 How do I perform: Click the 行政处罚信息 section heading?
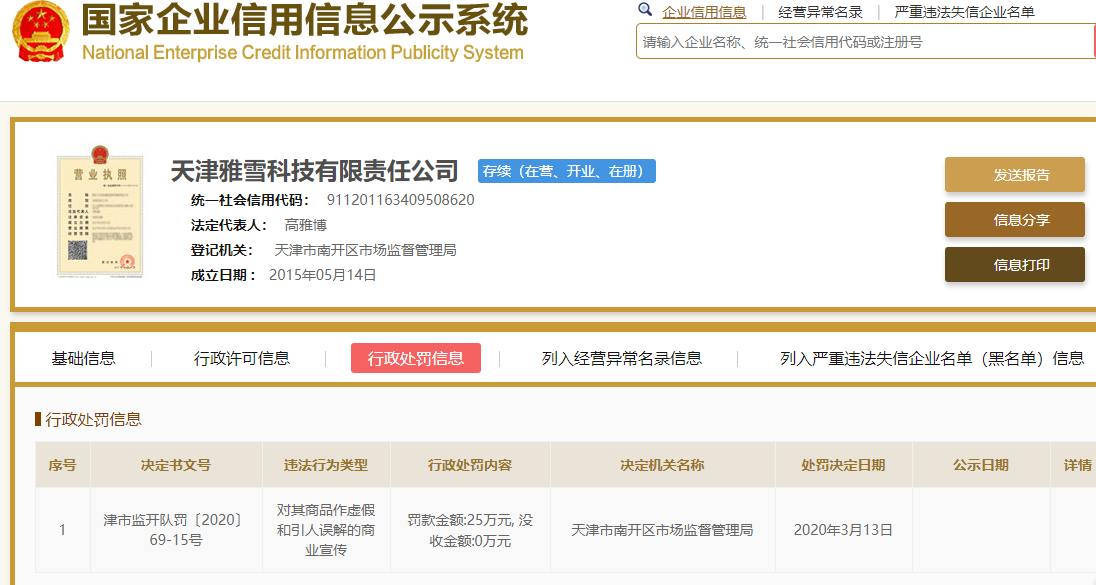pyautogui.click(x=93, y=419)
